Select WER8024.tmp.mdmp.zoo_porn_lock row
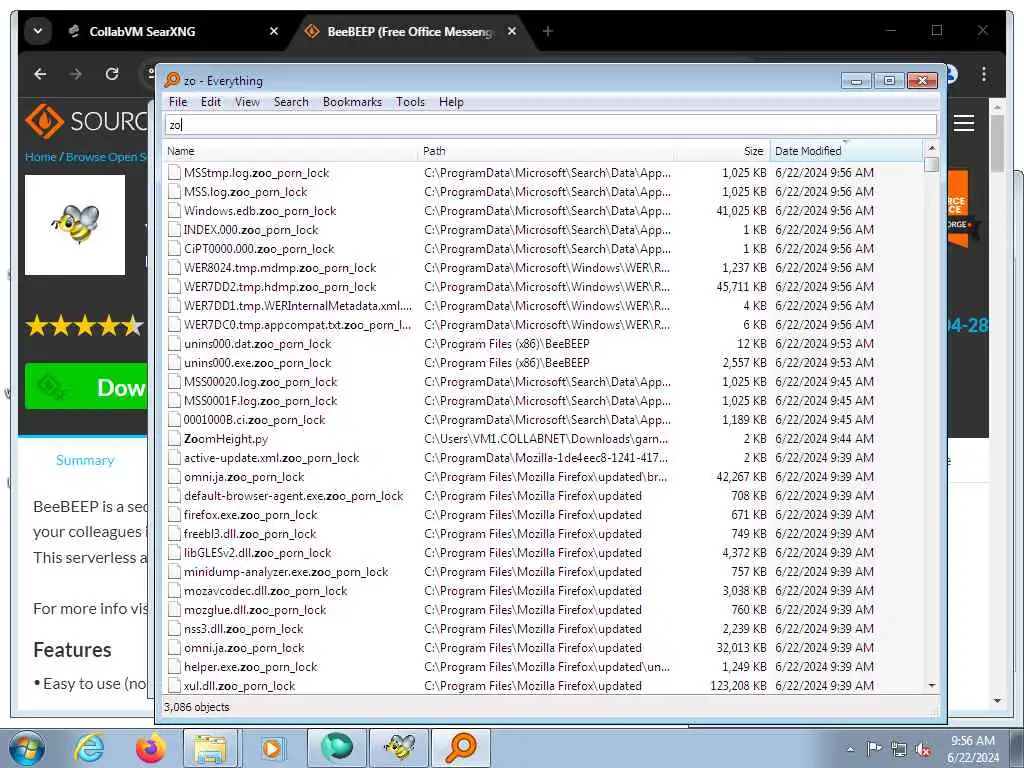Image resolution: width=1024 pixels, height=768 pixels. coord(543,268)
